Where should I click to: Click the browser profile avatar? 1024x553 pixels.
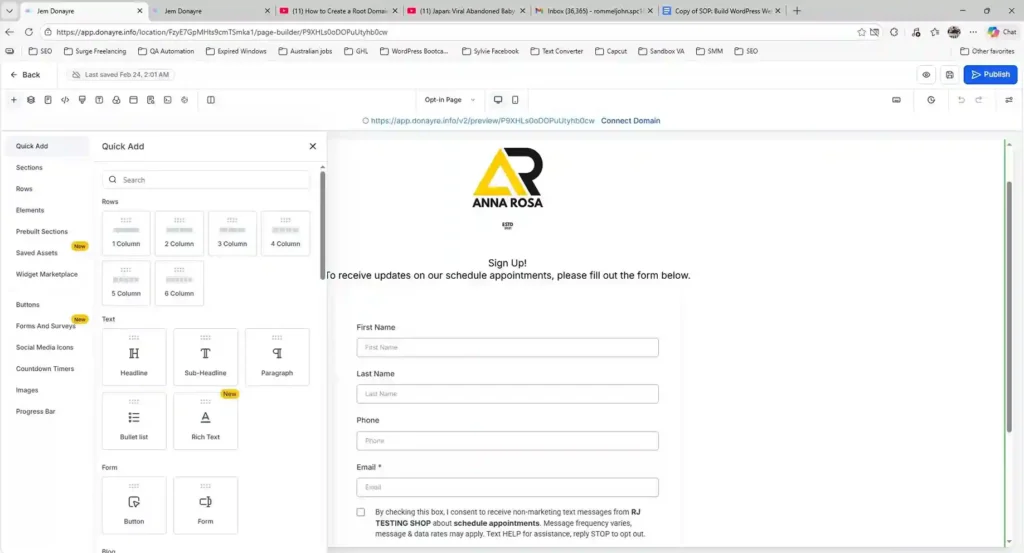click(x=954, y=31)
